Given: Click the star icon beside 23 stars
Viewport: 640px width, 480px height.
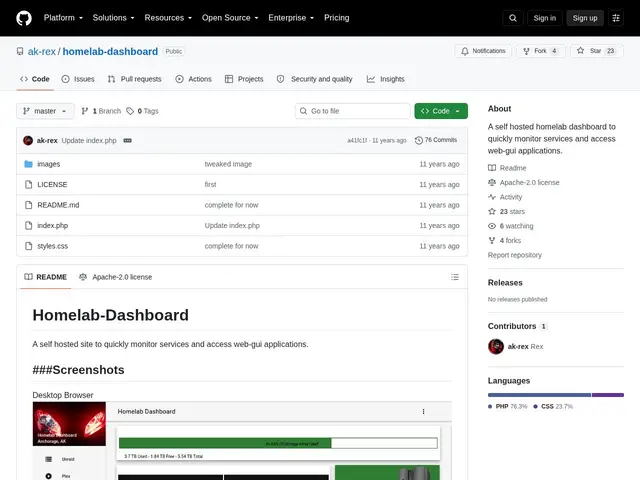Looking at the screenshot, I should point(492,211).
